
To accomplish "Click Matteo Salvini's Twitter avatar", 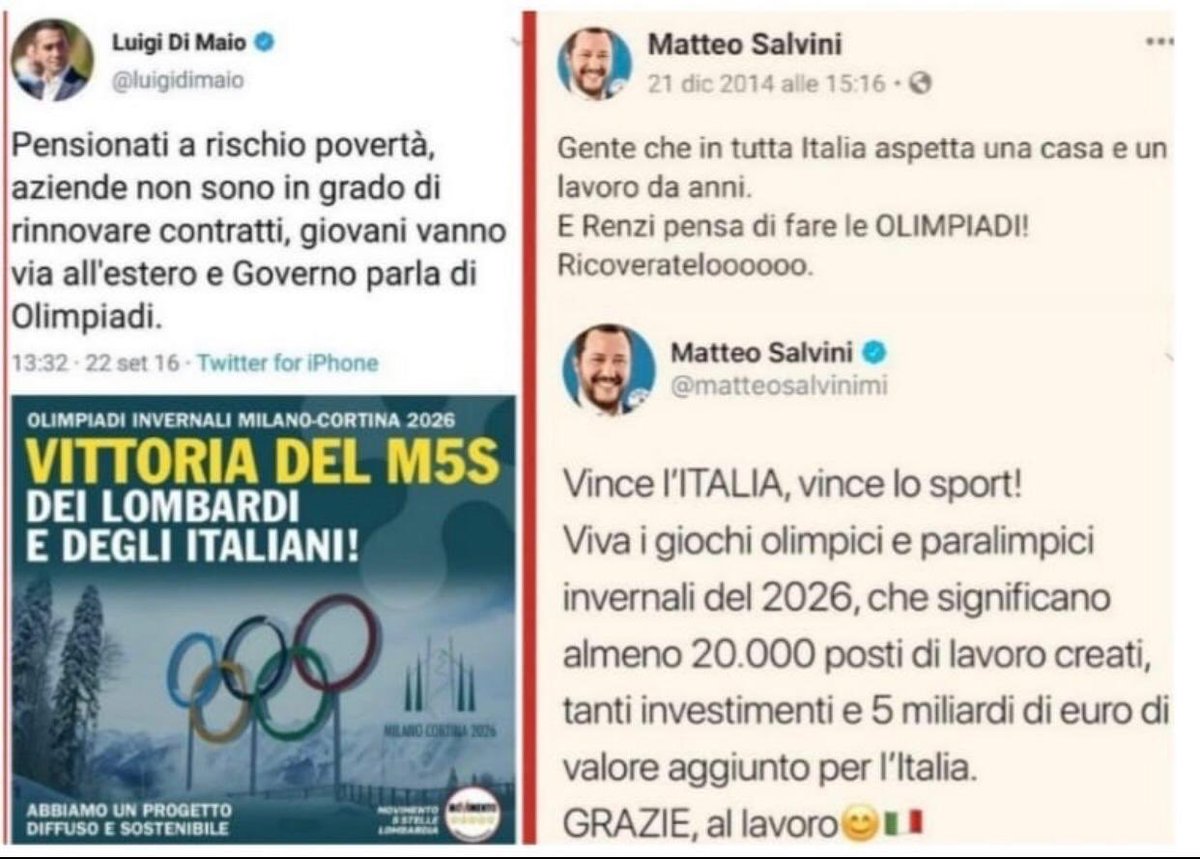I will [608, 369].
